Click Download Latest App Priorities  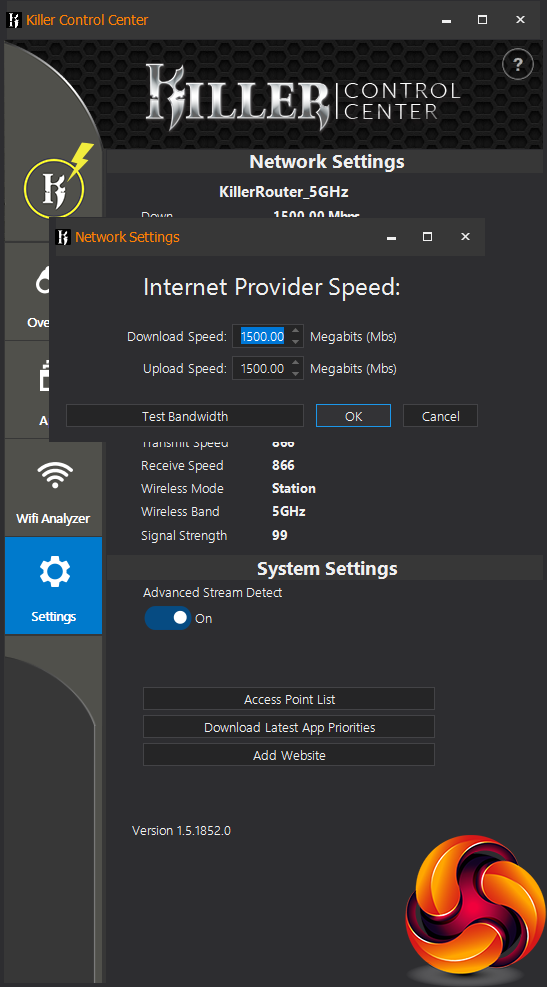289,727
